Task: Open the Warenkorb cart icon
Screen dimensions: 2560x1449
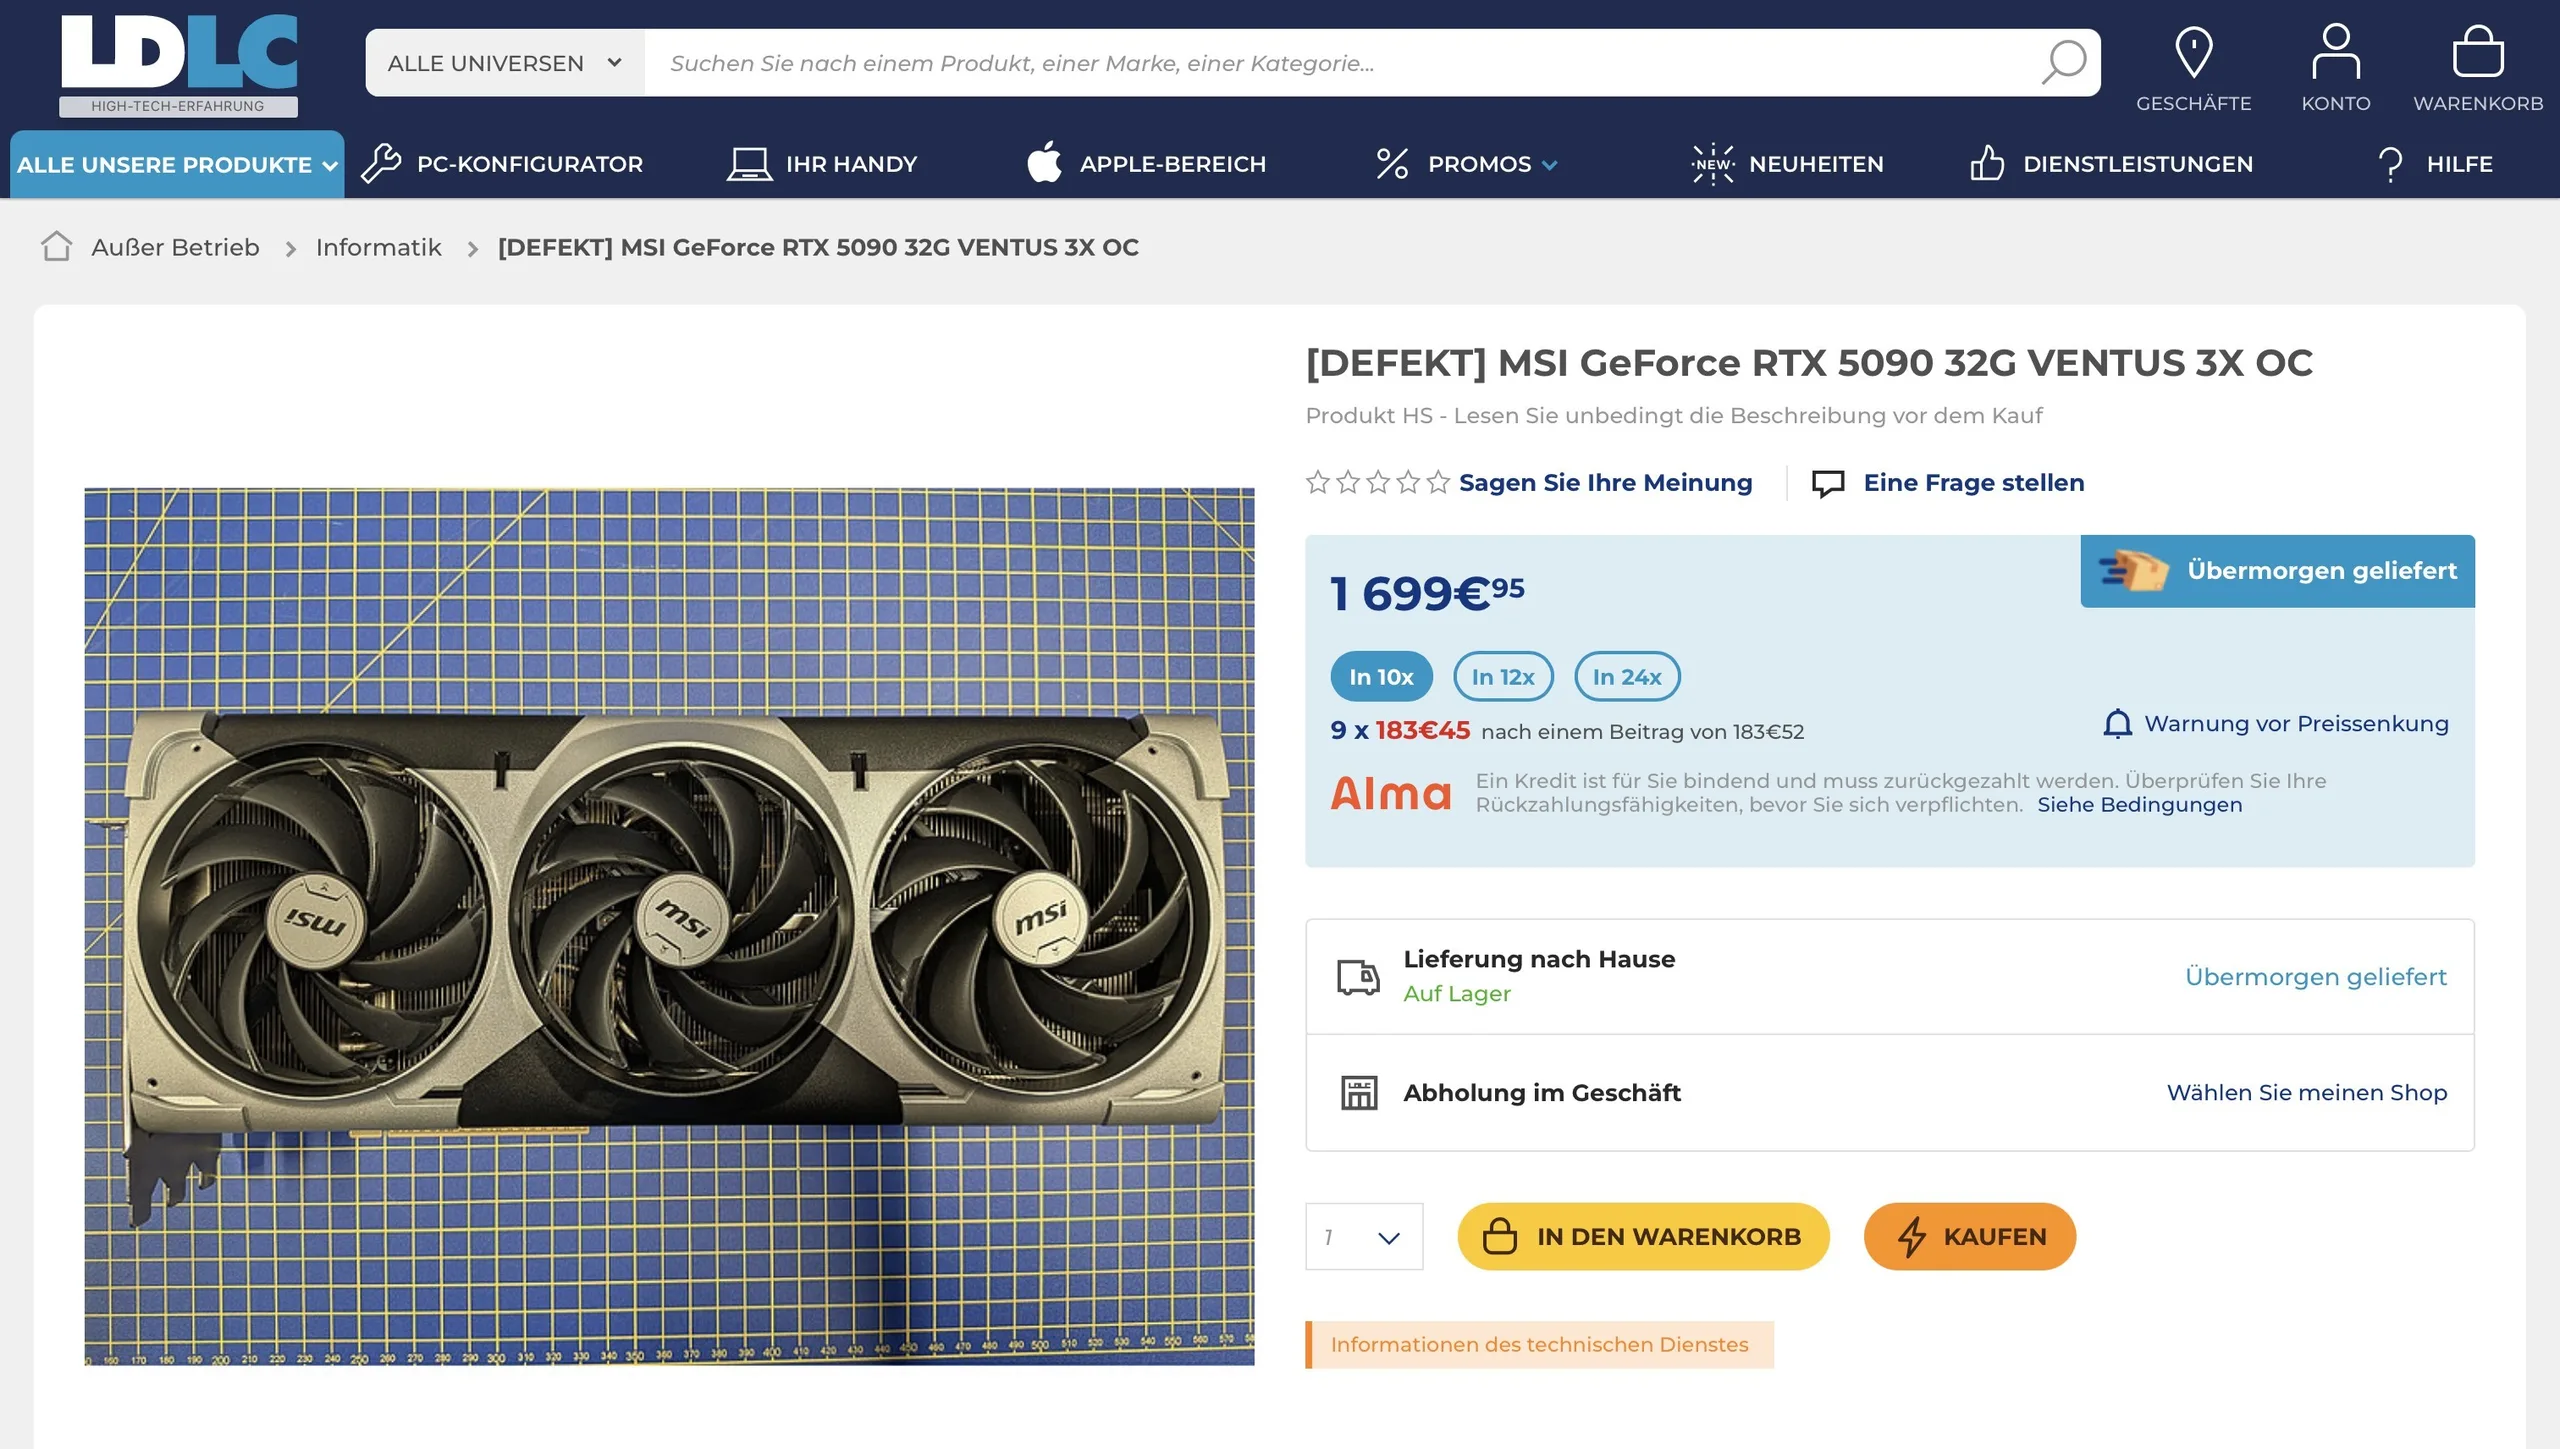Action: [2477, 53]
